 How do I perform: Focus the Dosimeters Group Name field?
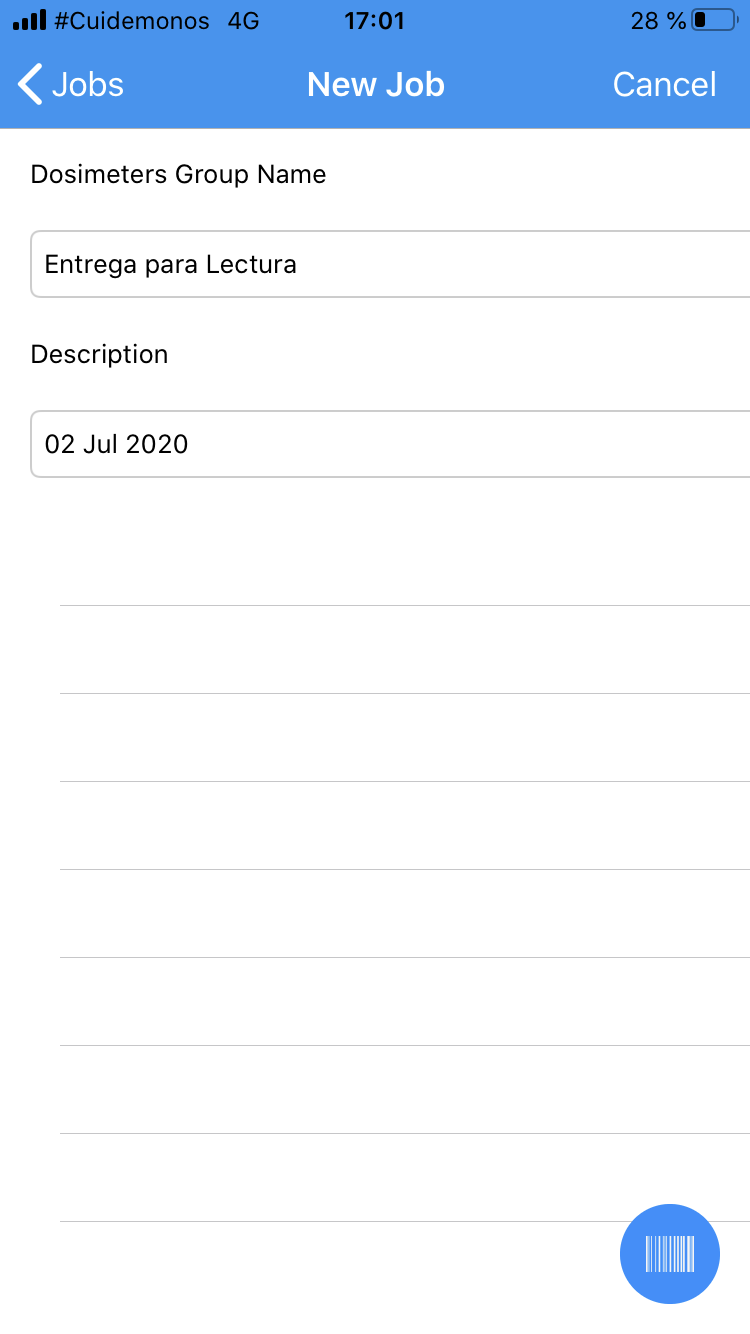click(x=390, y=264)
